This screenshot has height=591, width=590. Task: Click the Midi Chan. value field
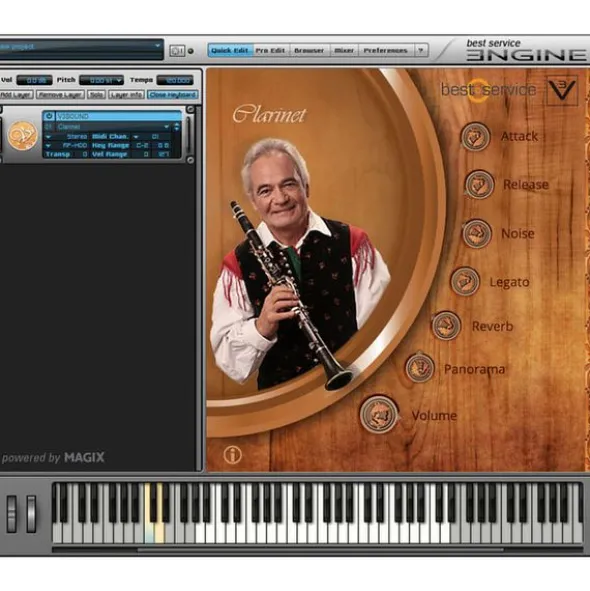(x=155, y=136)
